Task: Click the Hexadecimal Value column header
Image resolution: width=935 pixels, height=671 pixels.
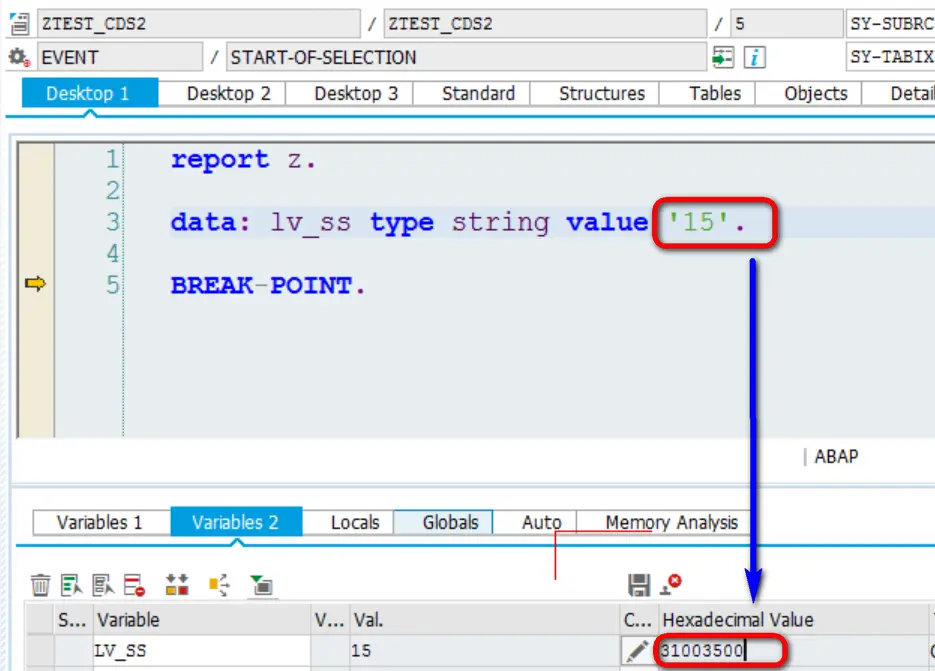Action: click(793, 620)
